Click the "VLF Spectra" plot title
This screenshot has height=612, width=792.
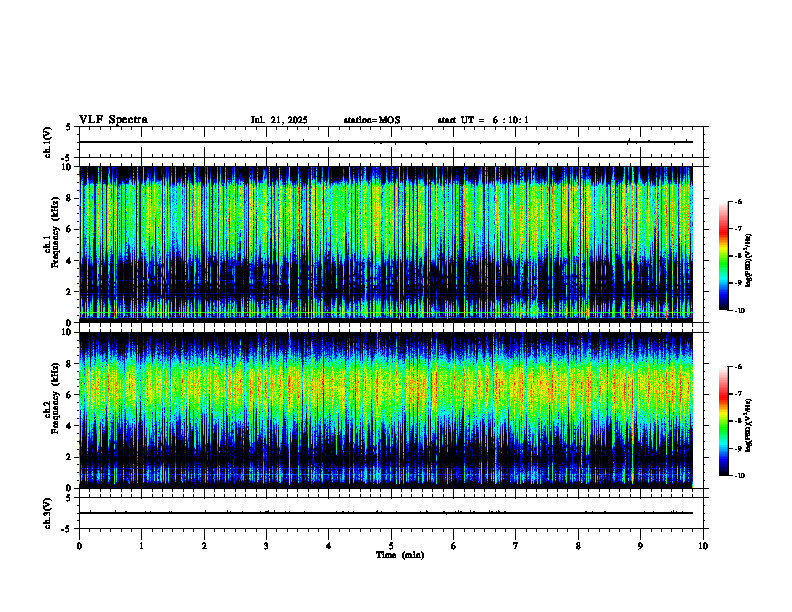[x=113, y=120]
